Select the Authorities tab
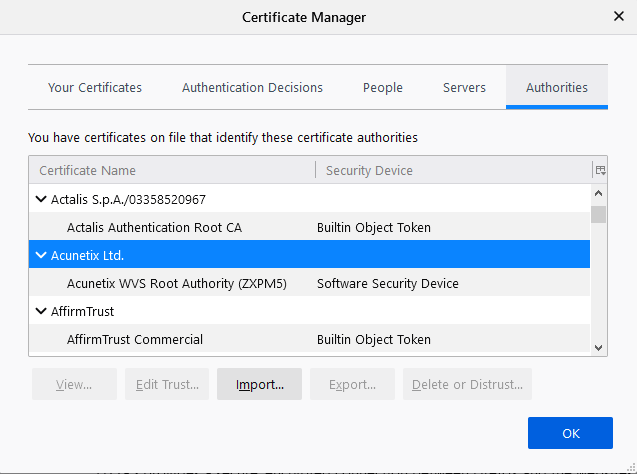 pyautogui.click(x=557, y=88)
